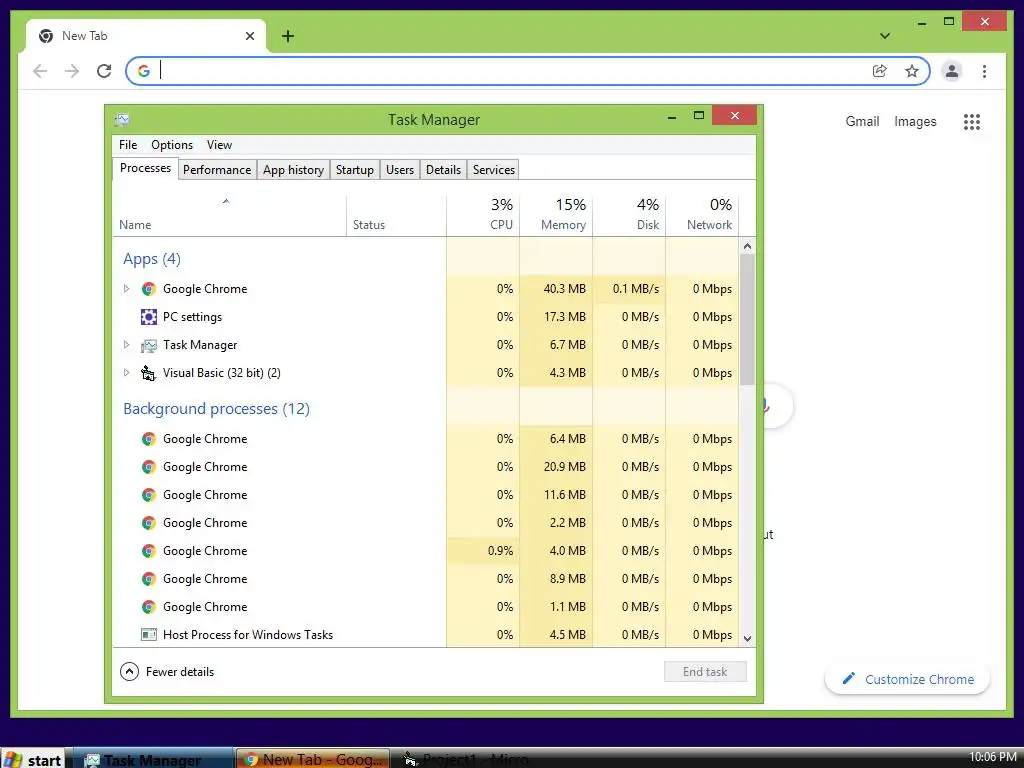Open Chrome's three-dot menu icon
This screenshot has height=768, width=1024.
coord(984,71)
